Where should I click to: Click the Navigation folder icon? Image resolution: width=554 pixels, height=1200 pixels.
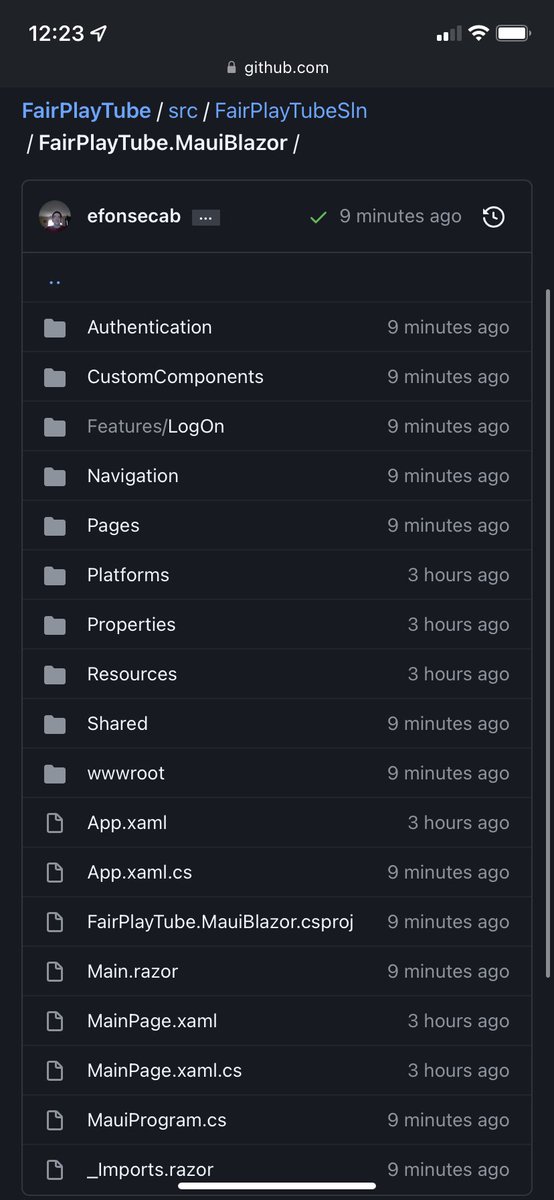[x=55, y=476]
